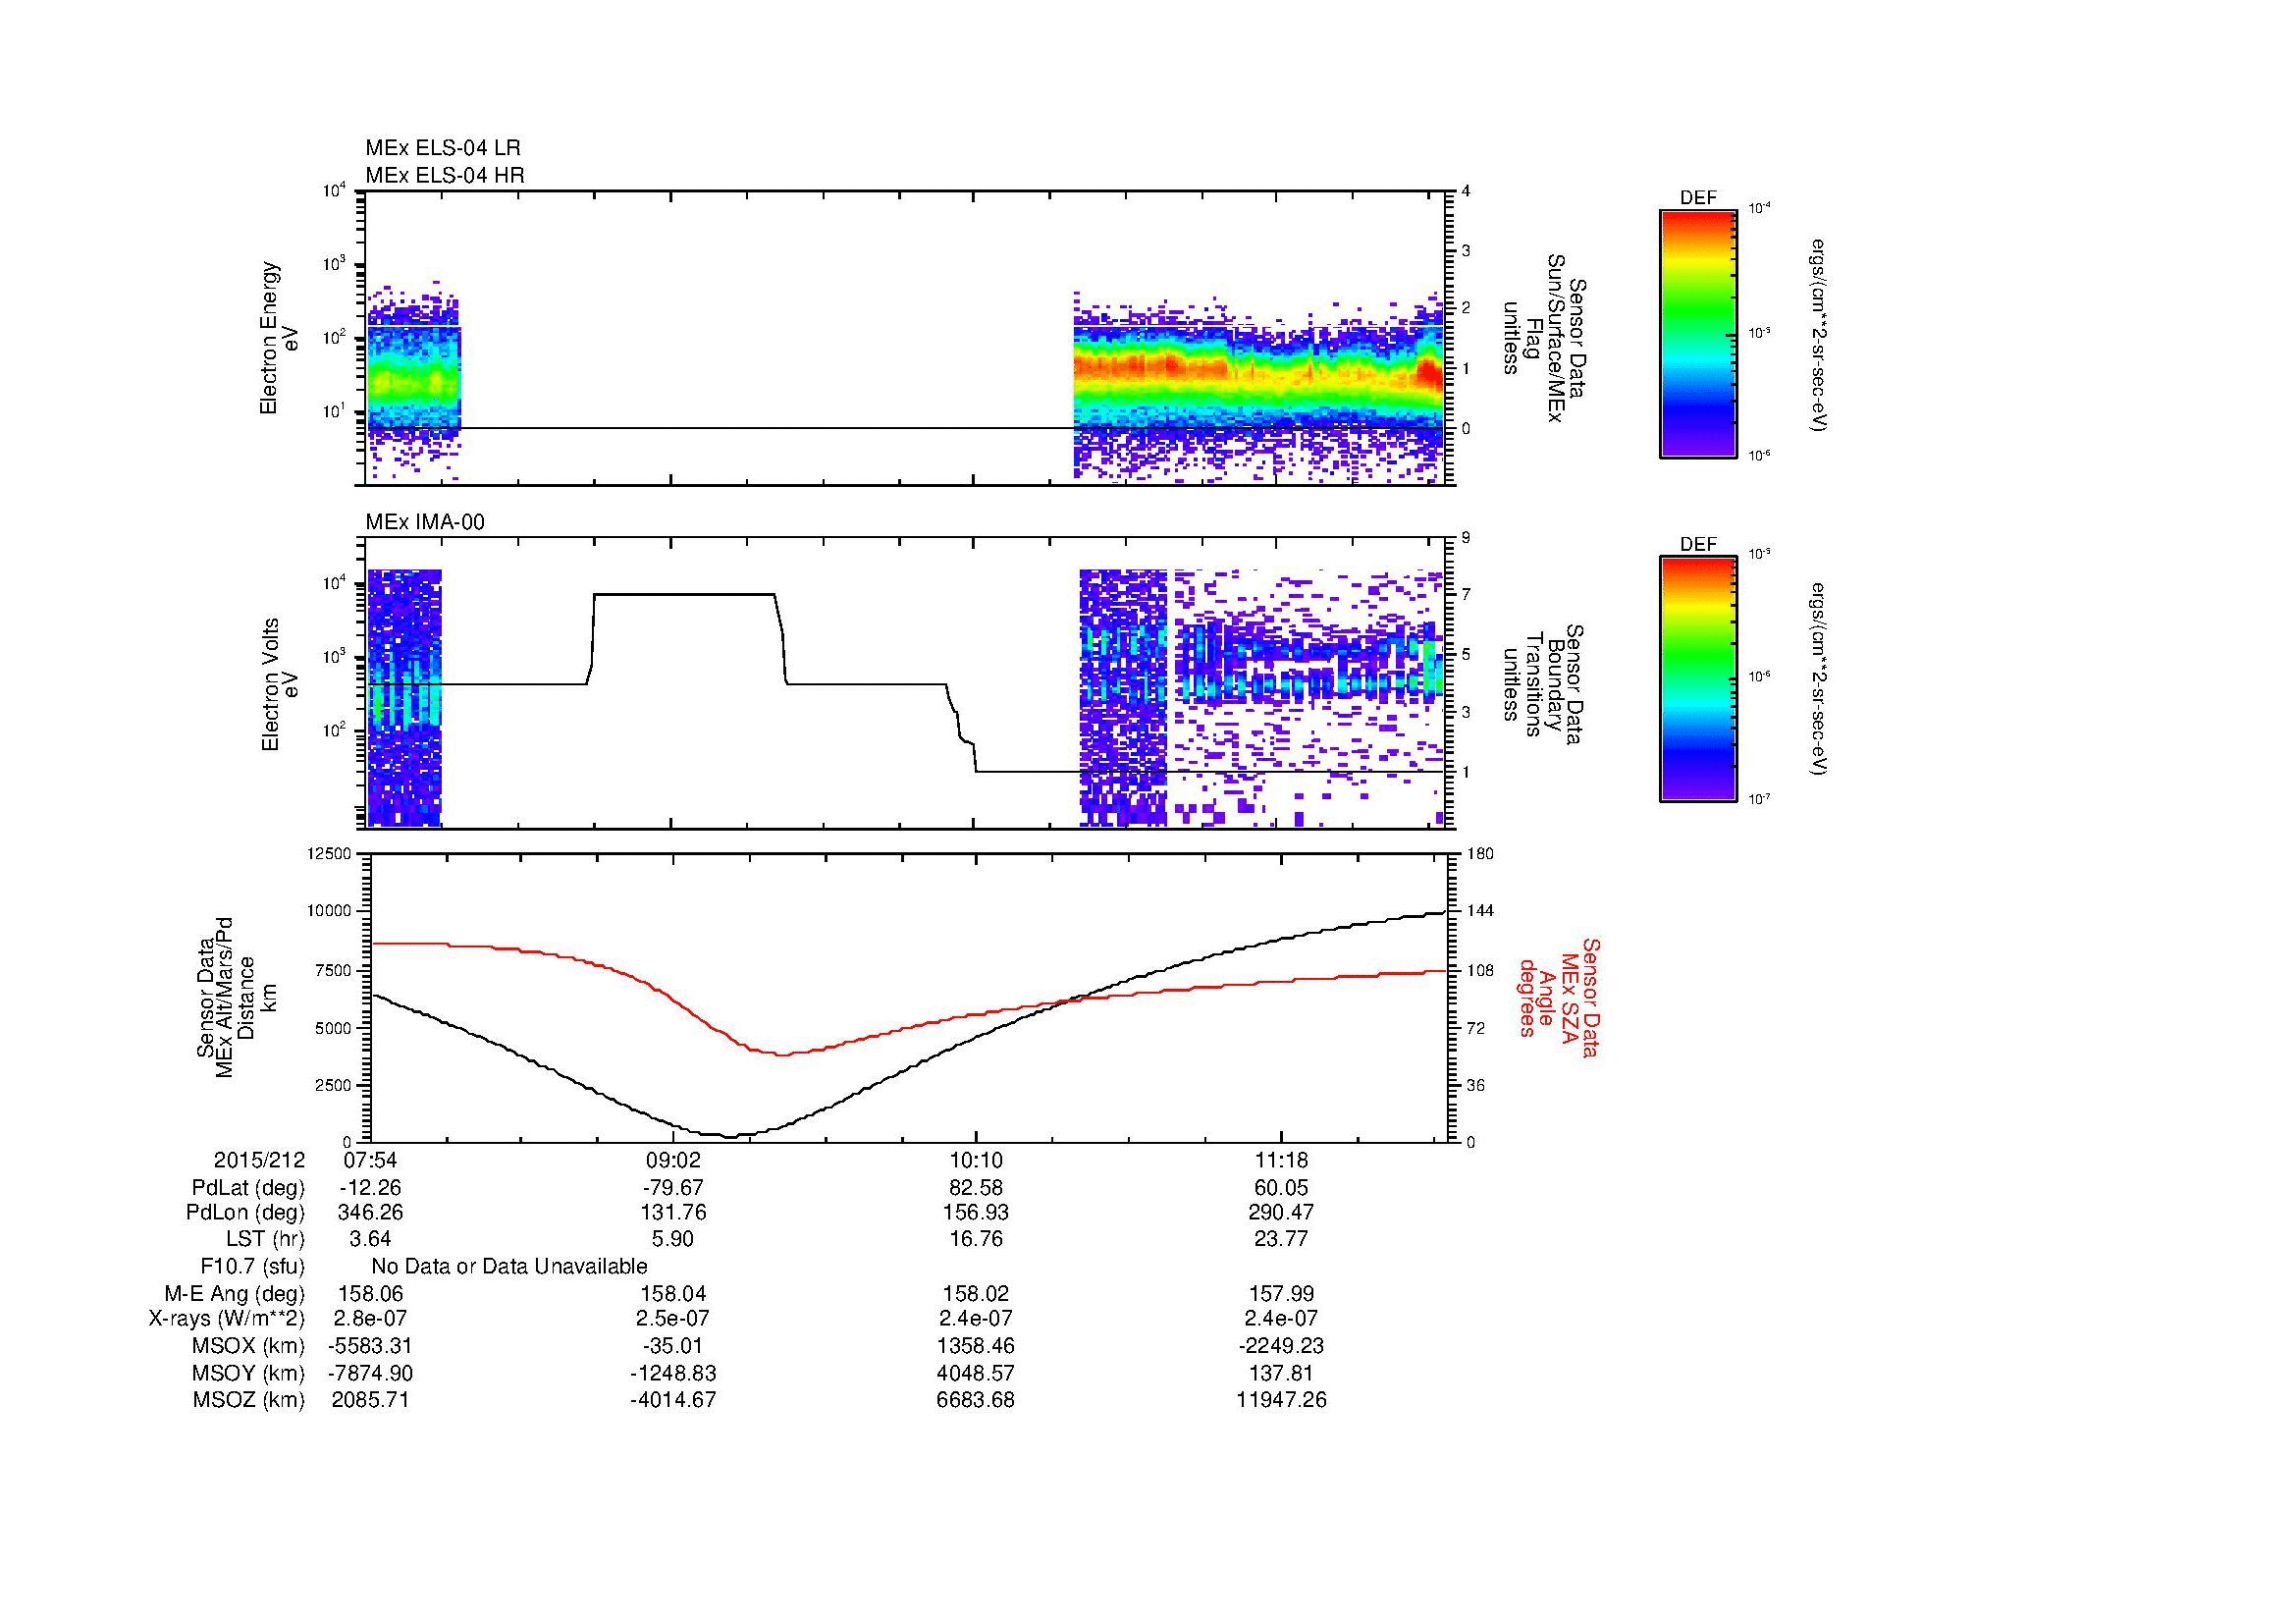Click the 'MEx IMA-00' panel title
Image resolution: width=2296 pixels, height=1623 pixels.
425,522
